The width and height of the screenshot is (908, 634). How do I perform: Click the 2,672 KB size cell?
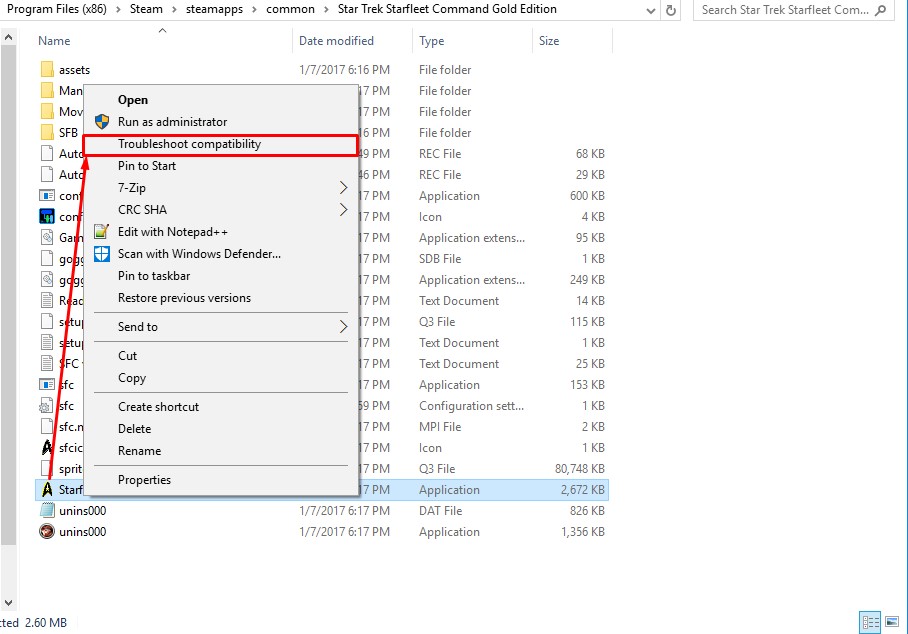(x=583, y=490)
